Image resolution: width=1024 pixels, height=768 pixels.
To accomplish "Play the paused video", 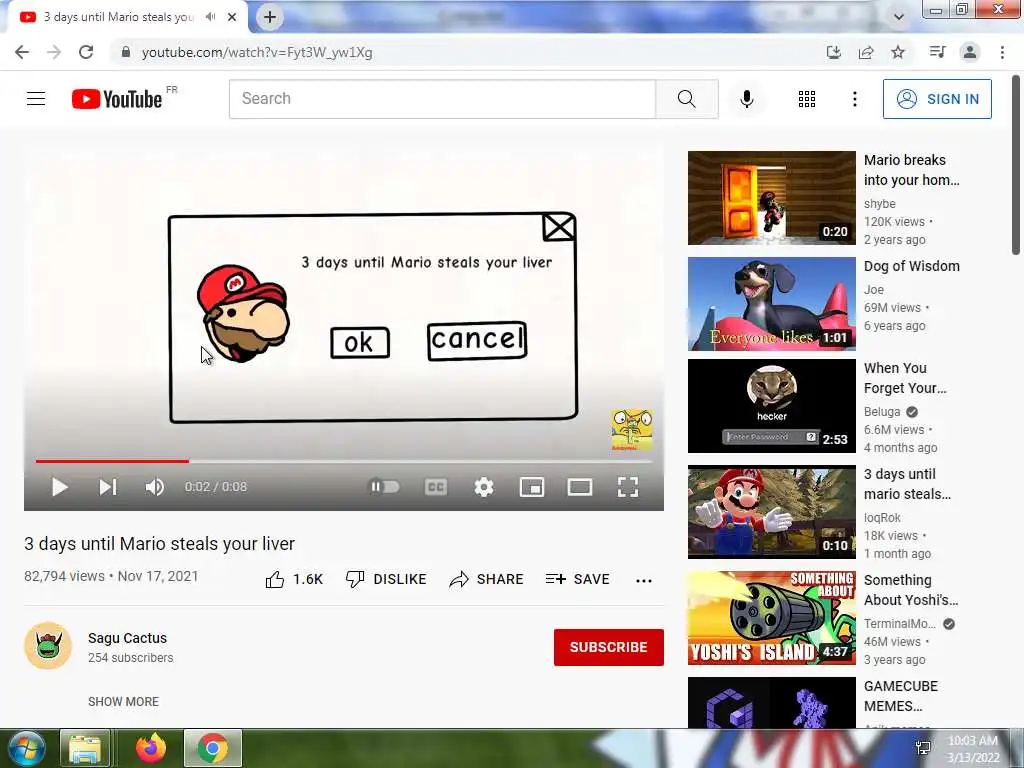I will (x=59, y=487).
